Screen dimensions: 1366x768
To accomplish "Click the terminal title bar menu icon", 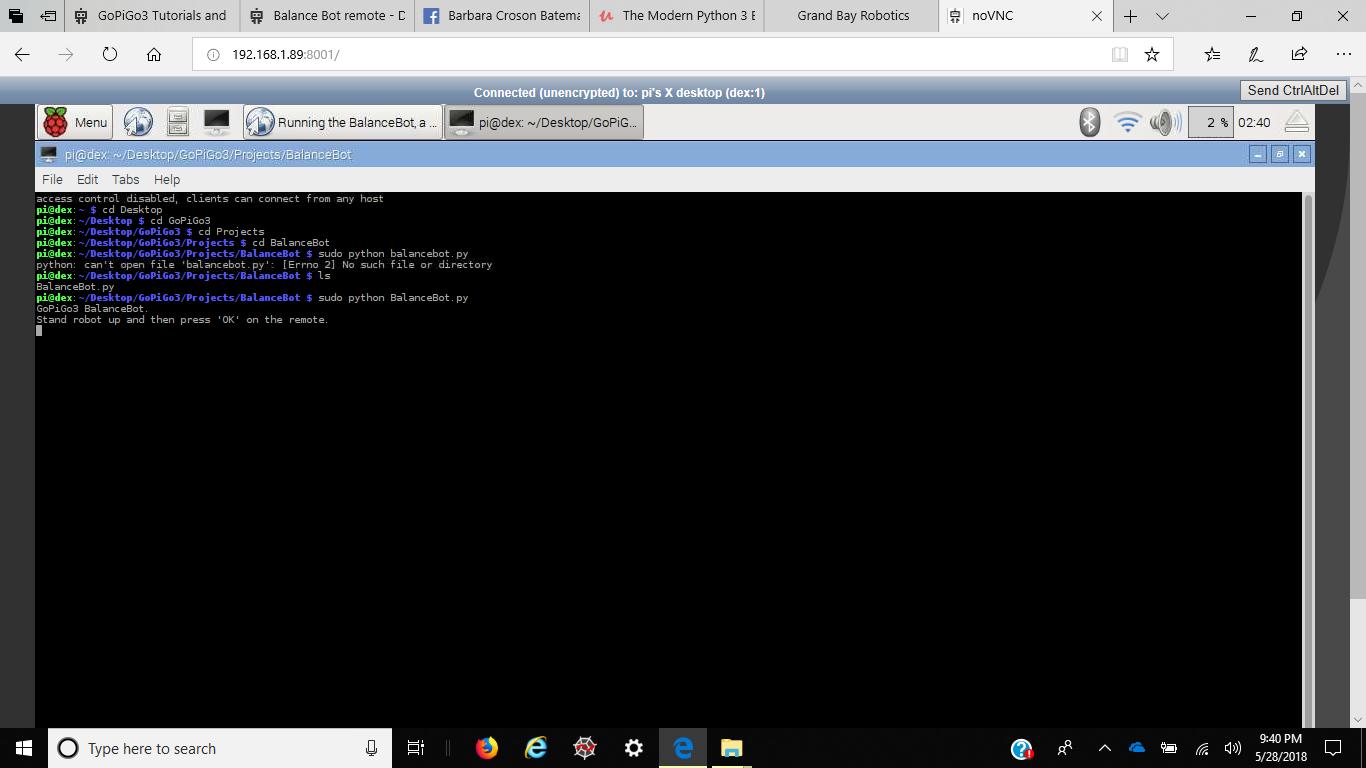I will 48,154.
